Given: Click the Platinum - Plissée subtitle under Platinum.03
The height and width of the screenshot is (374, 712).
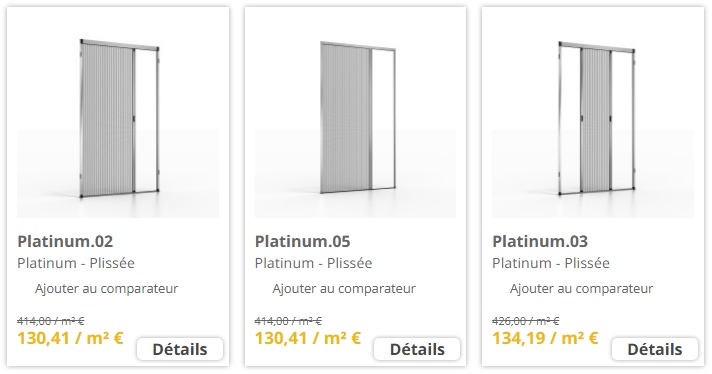Looking at the screenshot, I should (551, 263).
